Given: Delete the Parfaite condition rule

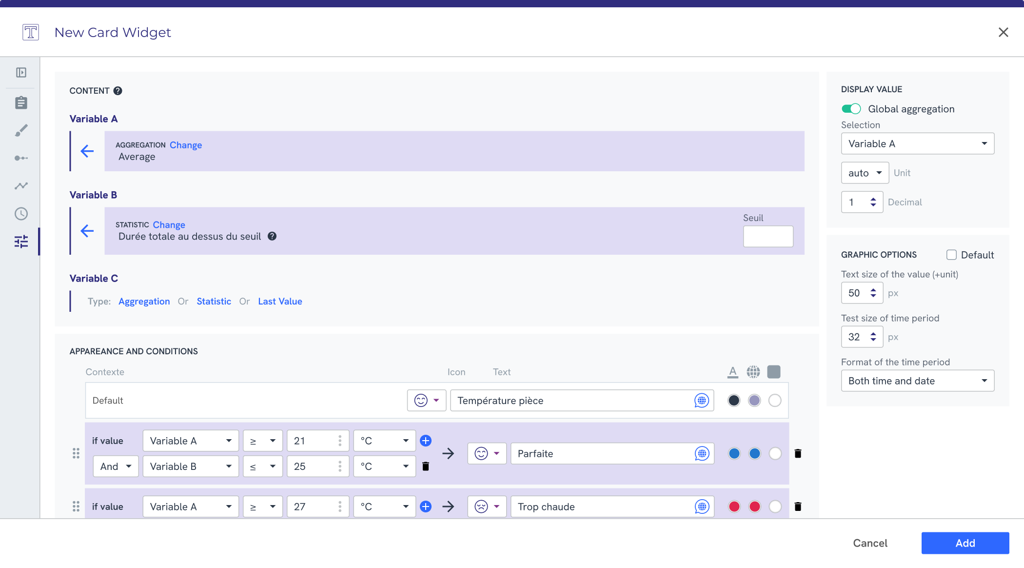Looking at the screenshot, I should [797, 454].
